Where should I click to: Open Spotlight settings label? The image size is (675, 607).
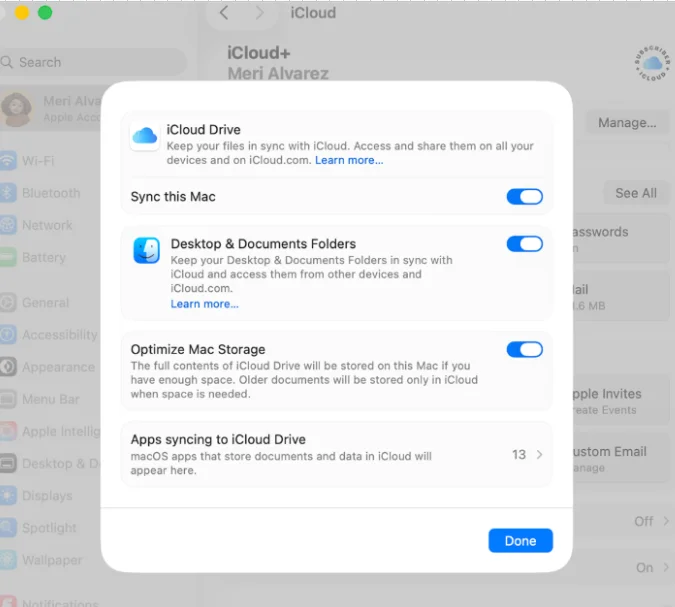pos(49,528)
